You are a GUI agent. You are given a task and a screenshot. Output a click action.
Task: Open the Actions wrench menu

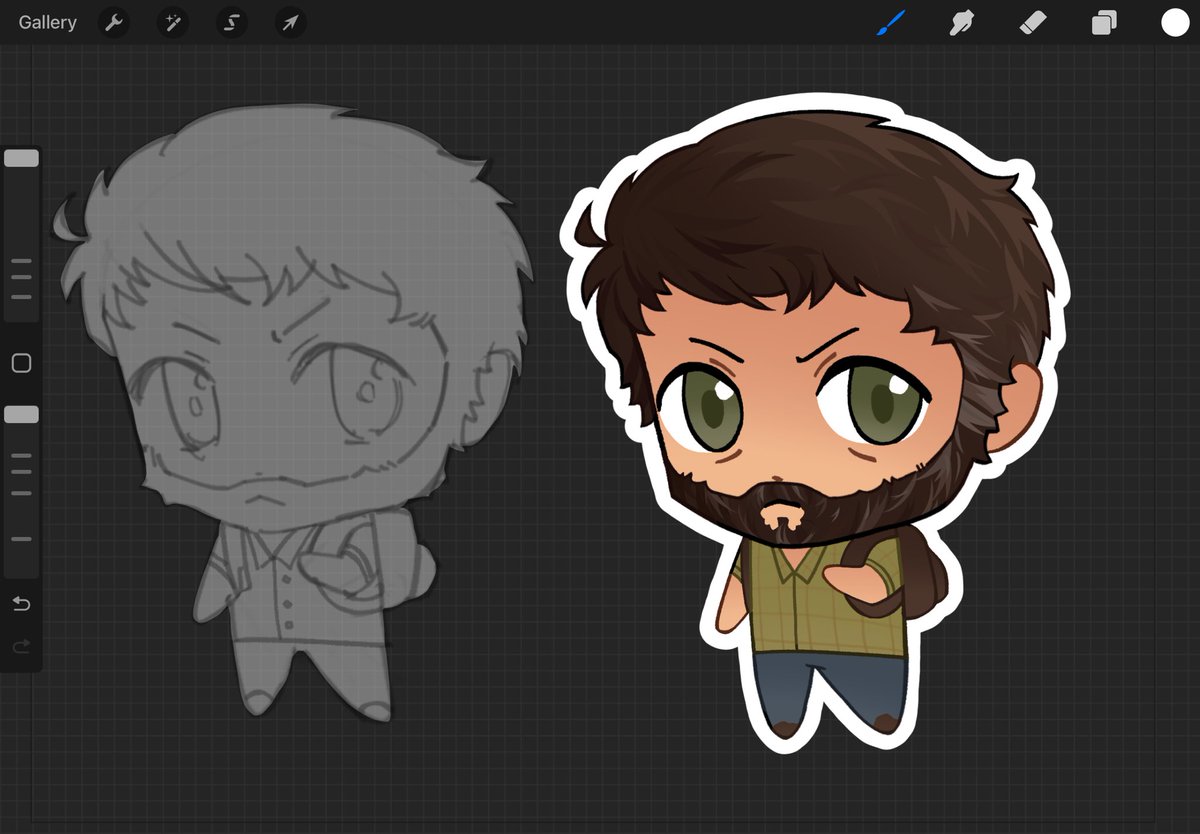tap(115, 22)
